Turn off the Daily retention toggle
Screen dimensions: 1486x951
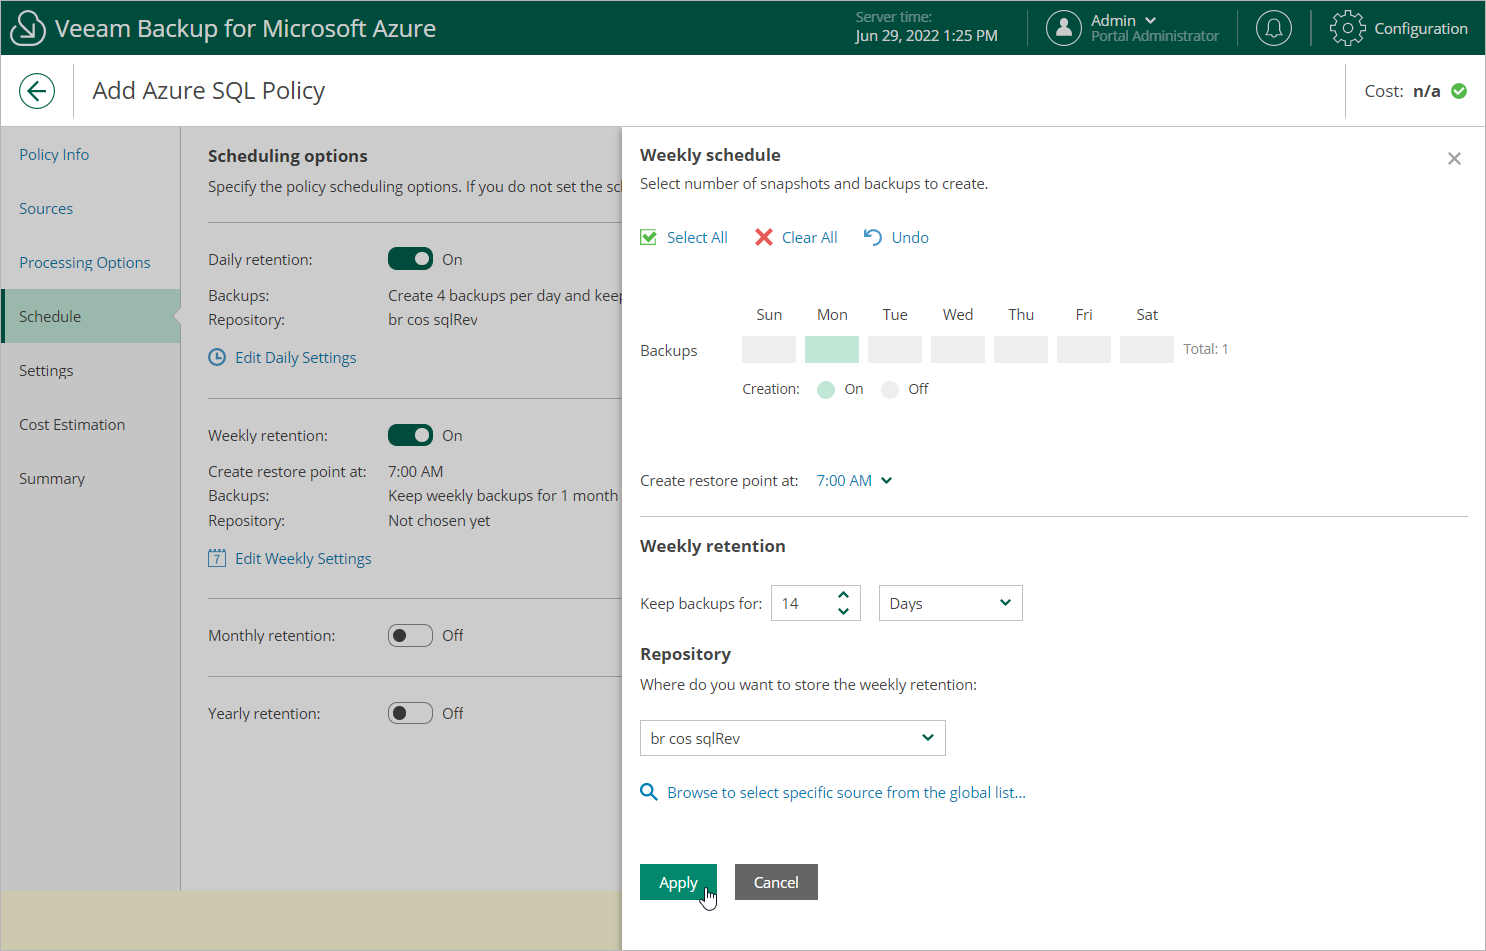point(410,259)
